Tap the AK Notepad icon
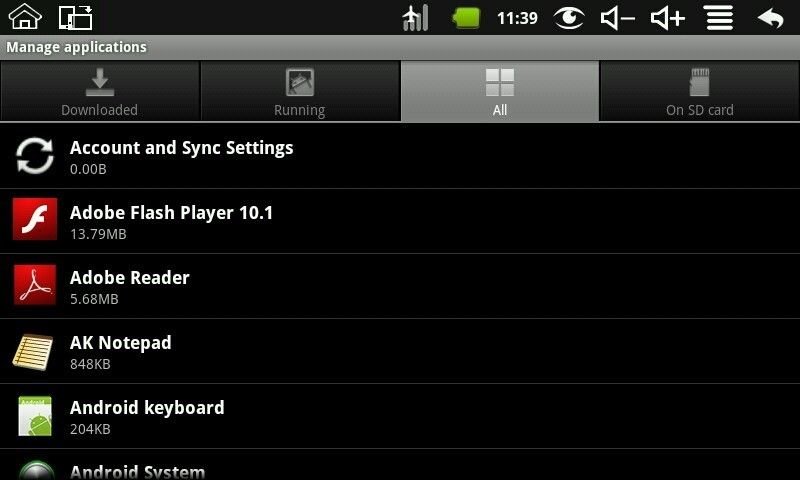This screenshot has height=480, width=800. (x=33, y=351)
